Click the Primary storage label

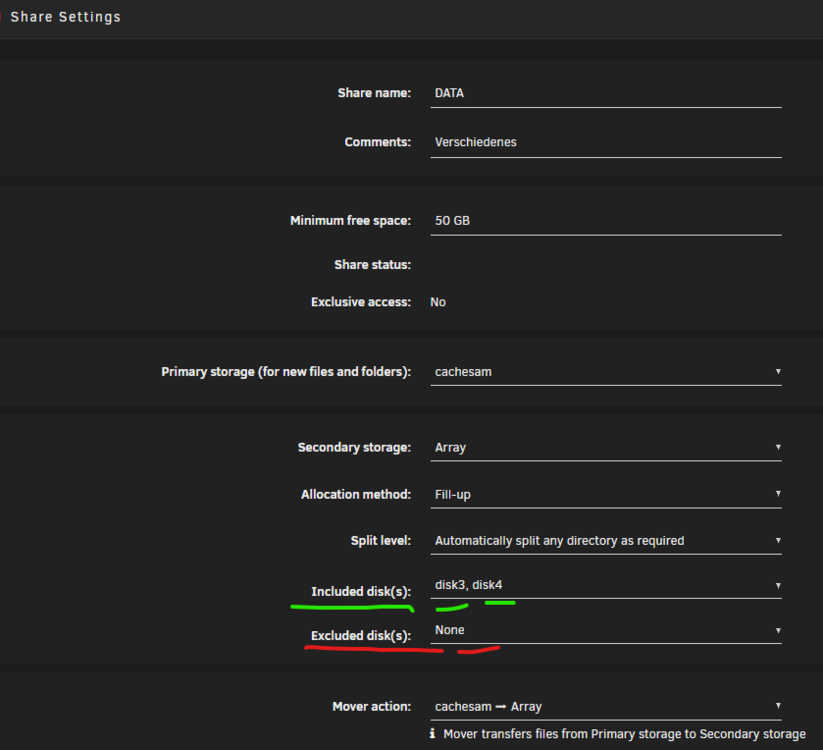coord(286,372)
